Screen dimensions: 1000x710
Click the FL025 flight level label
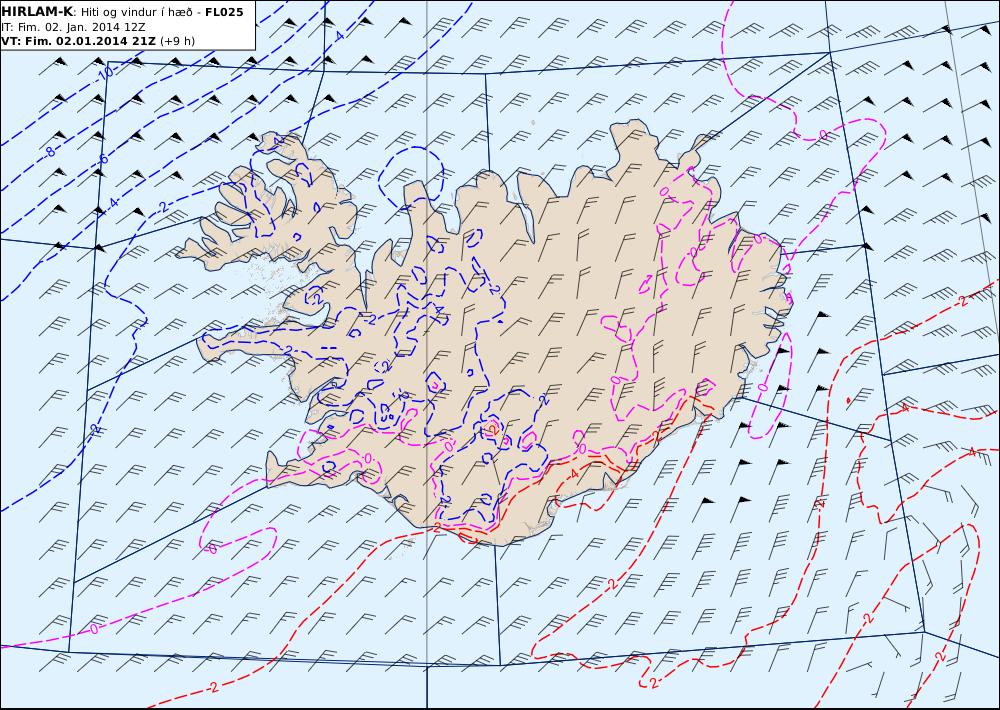(x=224, y=12)
